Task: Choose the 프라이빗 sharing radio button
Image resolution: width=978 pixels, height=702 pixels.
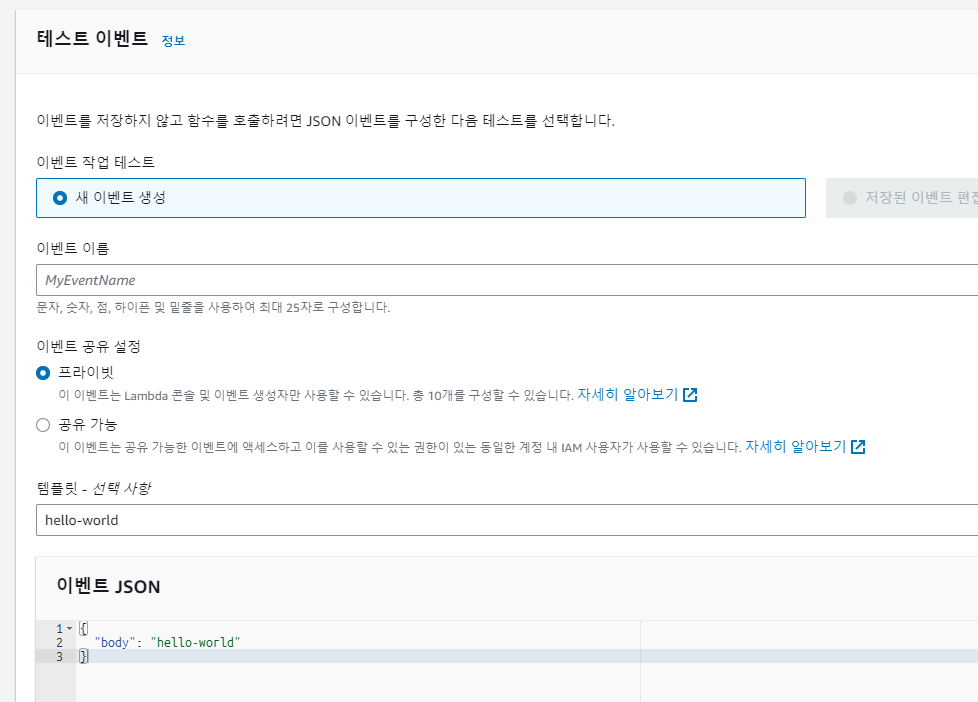Action: coord(43,373)
